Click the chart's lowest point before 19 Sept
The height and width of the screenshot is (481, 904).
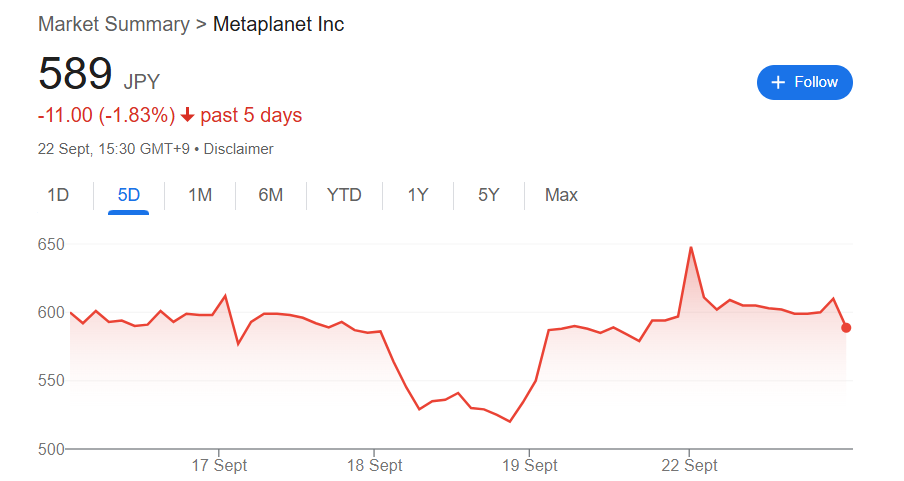click(x=510, y=422)
